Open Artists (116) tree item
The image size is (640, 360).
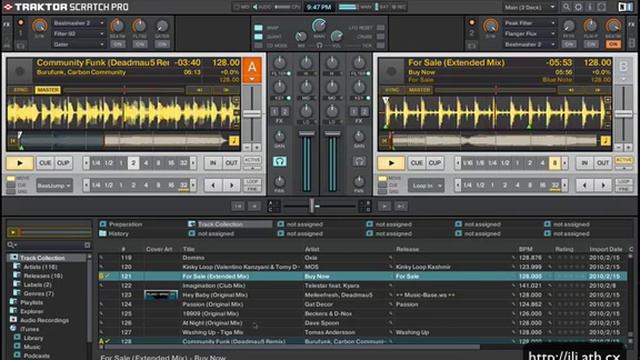click(x=40, y=267)
